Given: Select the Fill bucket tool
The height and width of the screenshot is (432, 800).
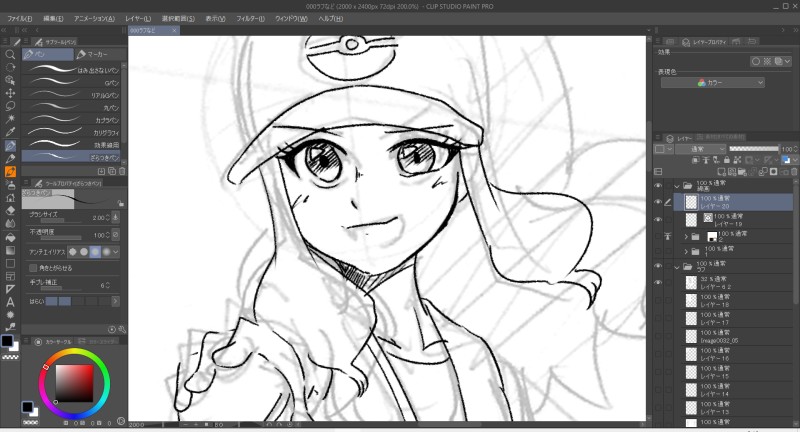Looking at the screenshot, I should [x=10, y=237].
